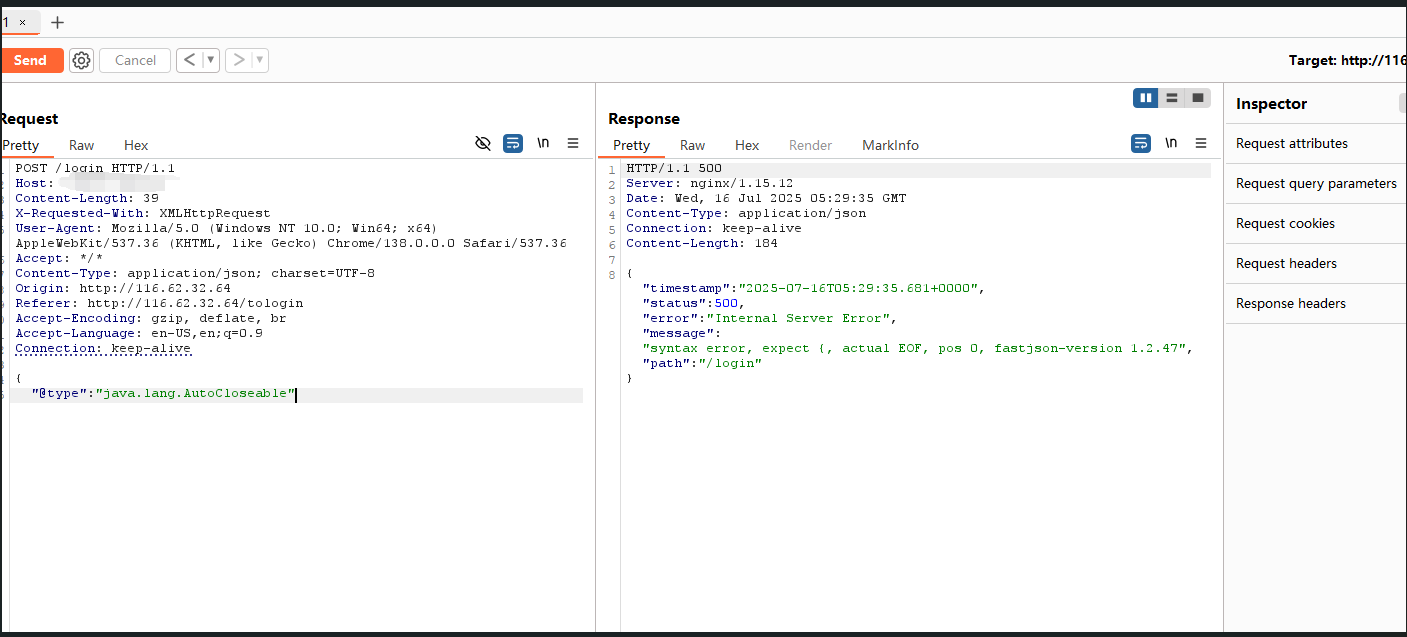Open the MarkInfo tab in Response

[890, 145]
